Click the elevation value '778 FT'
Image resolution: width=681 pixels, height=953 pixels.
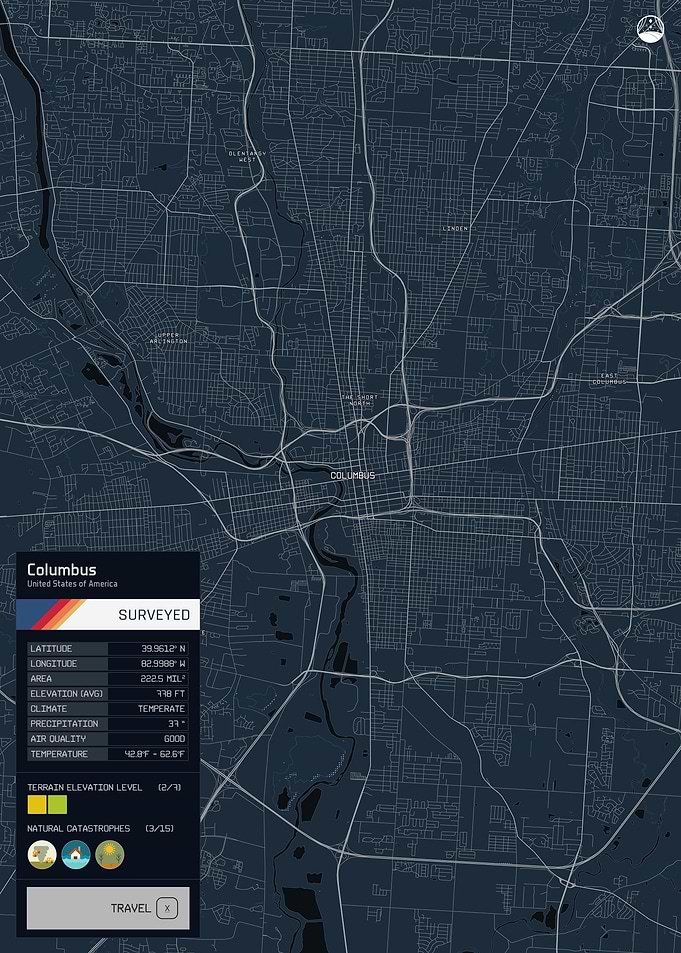point(170,693)
